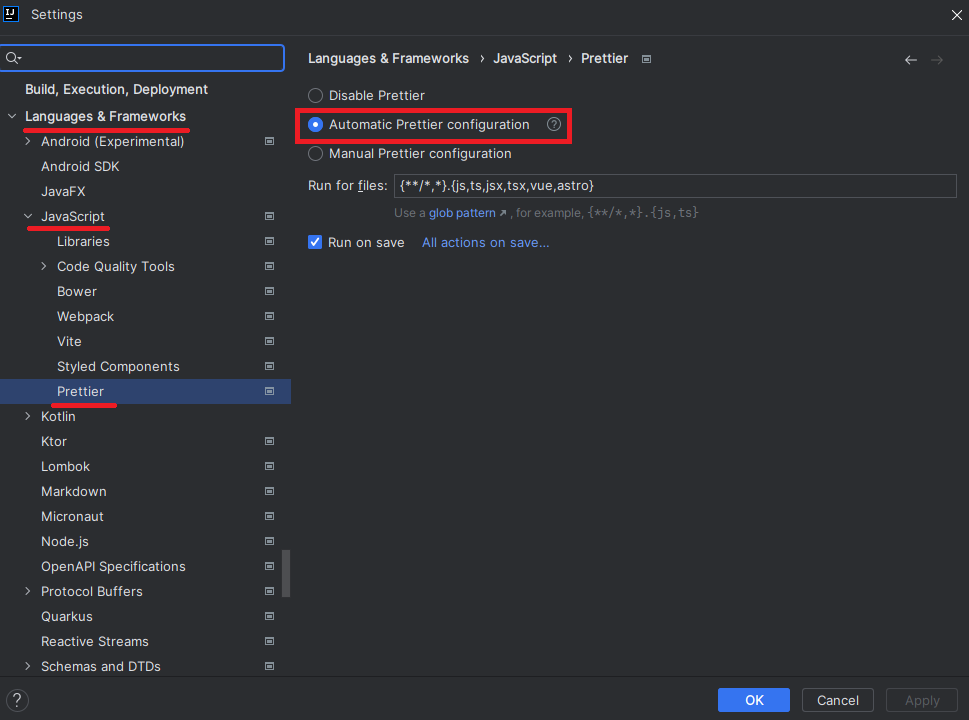969x720 pixels.
Task: Click the project-level icon beside Micronaut
Action: [x=269, y=517]
